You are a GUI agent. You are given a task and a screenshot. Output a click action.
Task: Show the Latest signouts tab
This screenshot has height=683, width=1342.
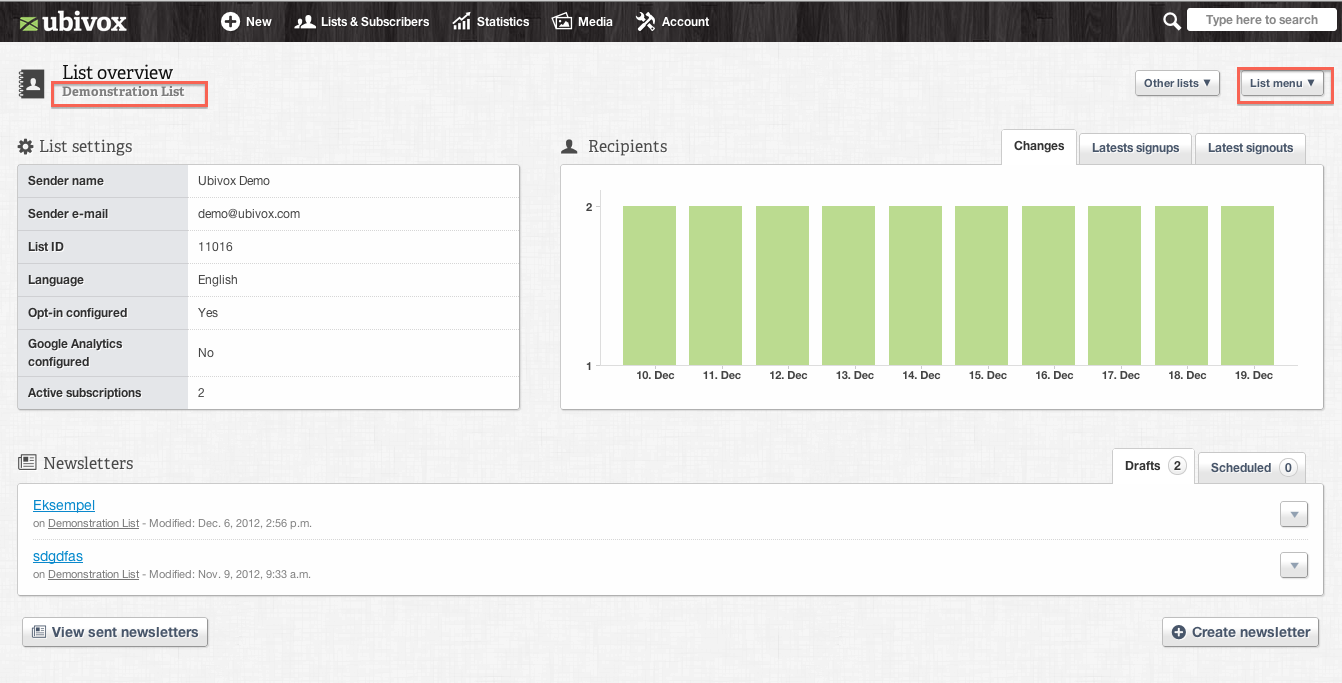coord(1250,148)
